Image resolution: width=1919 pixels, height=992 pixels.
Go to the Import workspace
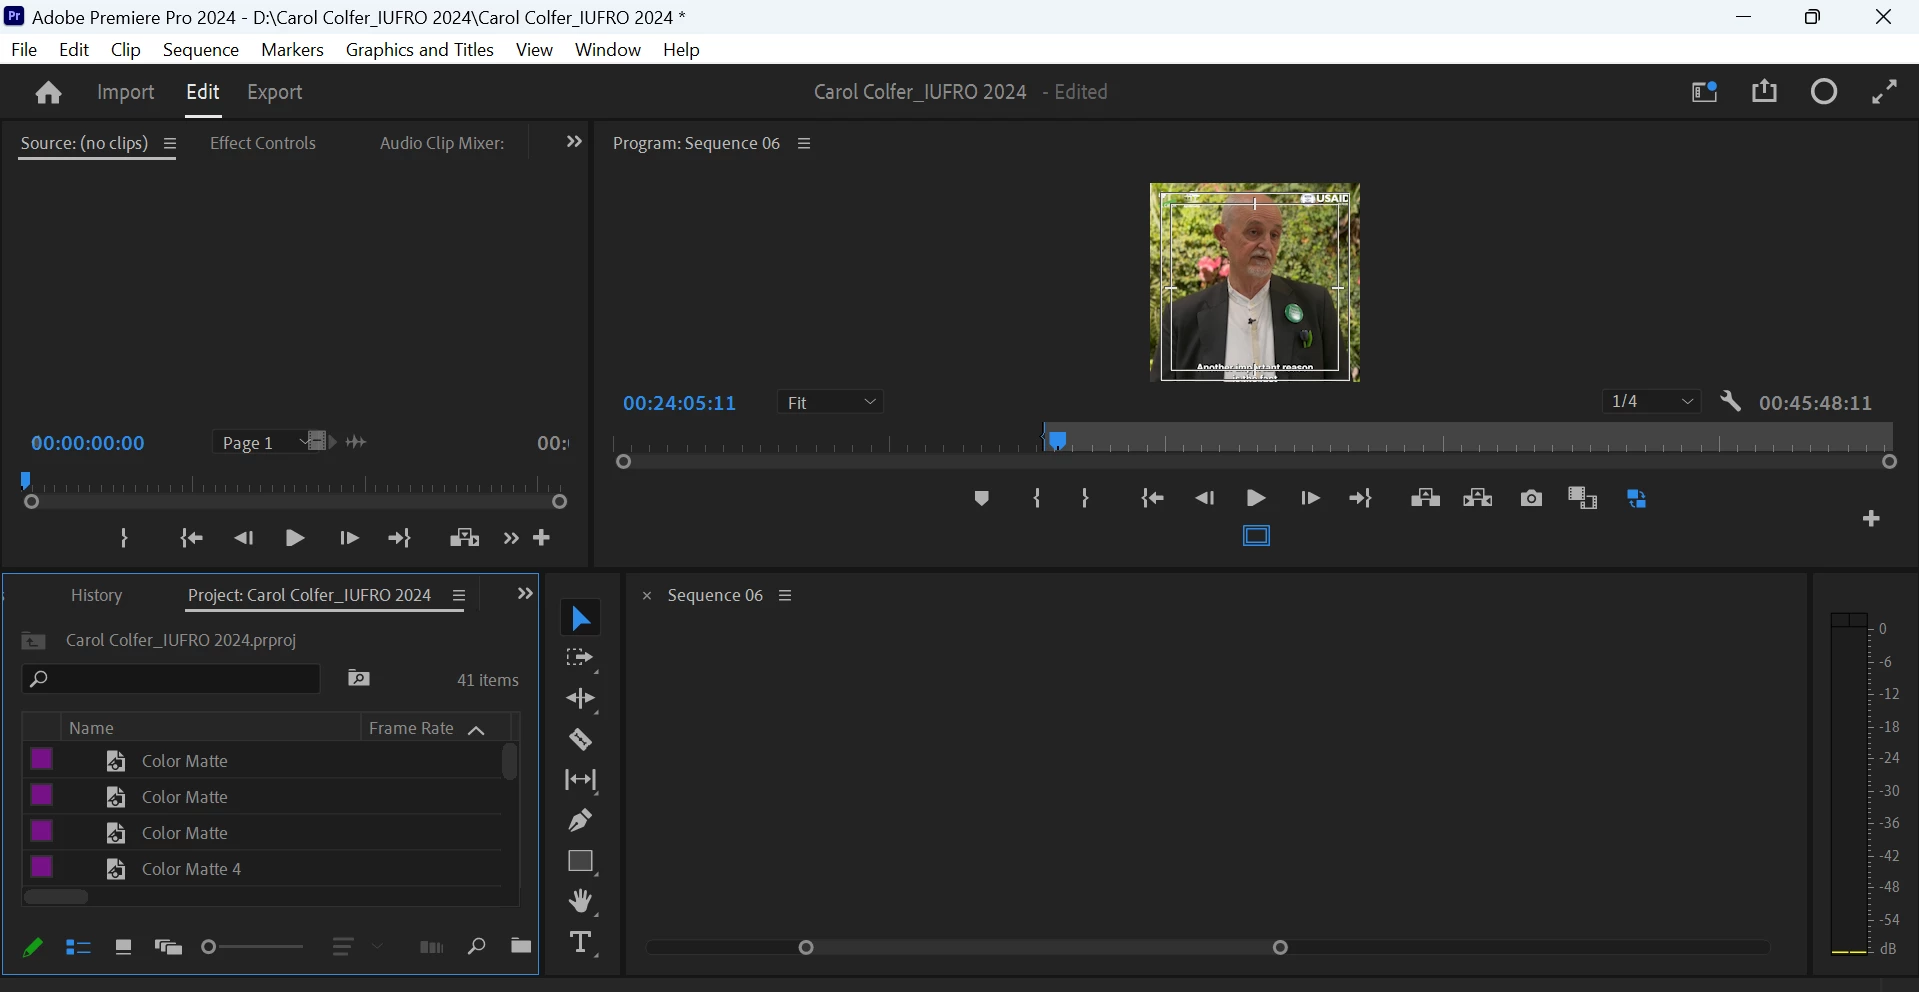pos(126,92)
